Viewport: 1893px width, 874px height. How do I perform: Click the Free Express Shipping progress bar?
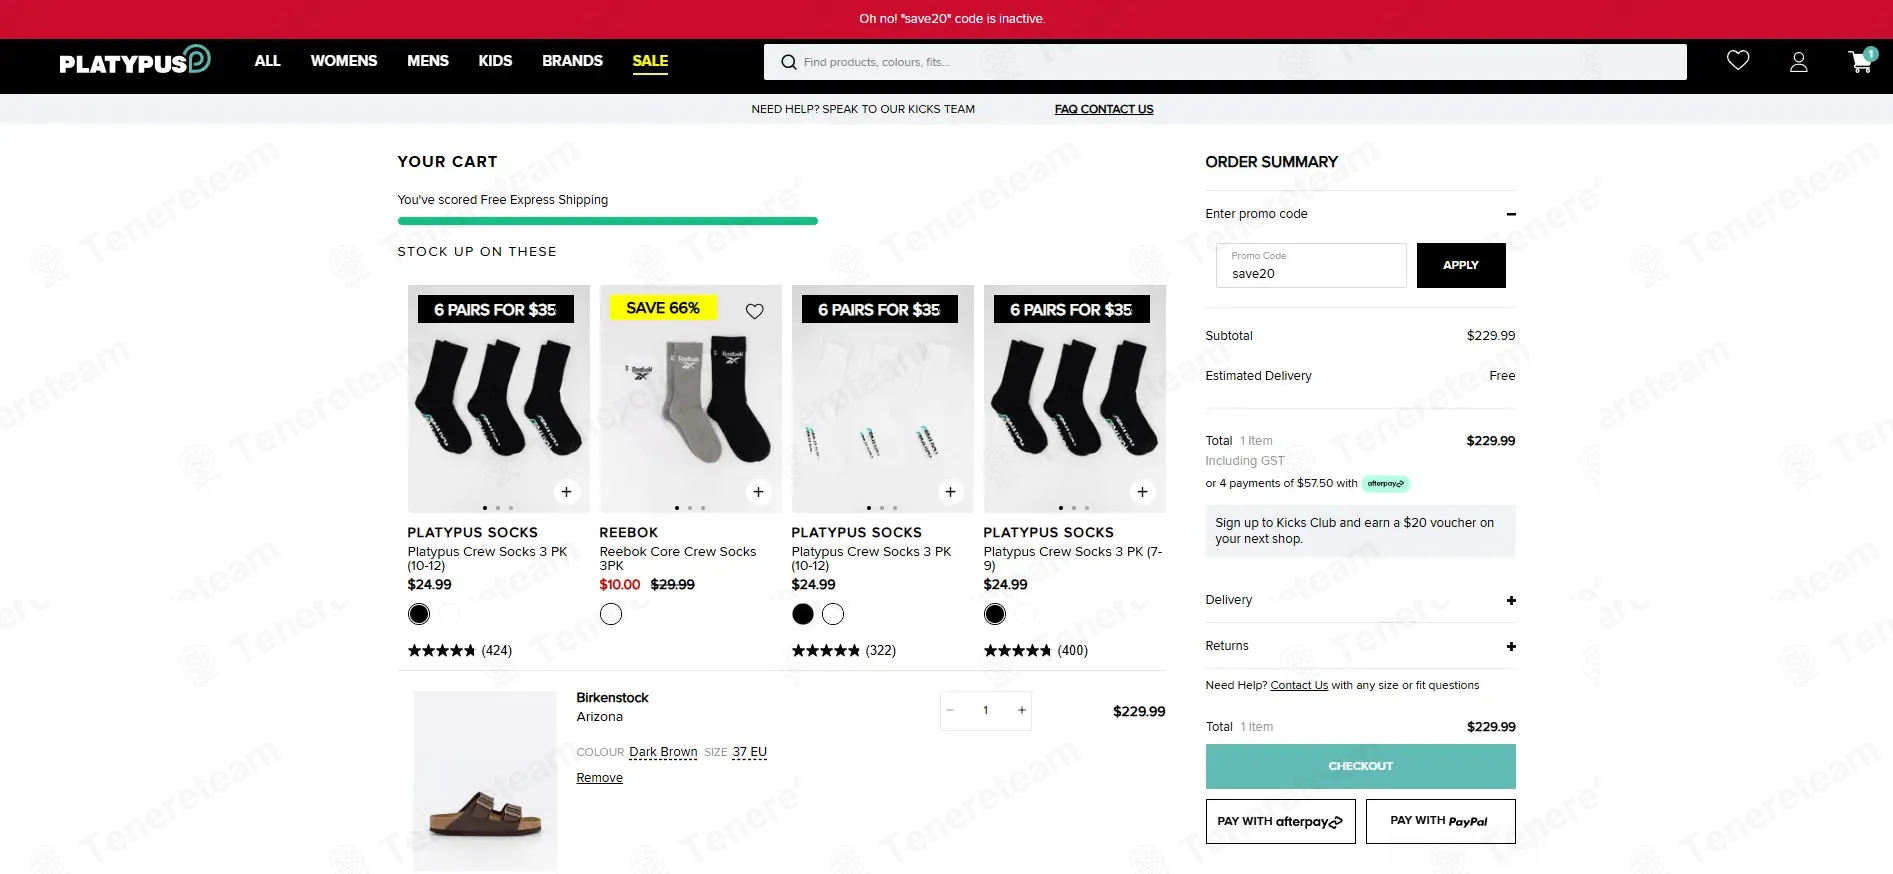(x=608, y=221)
